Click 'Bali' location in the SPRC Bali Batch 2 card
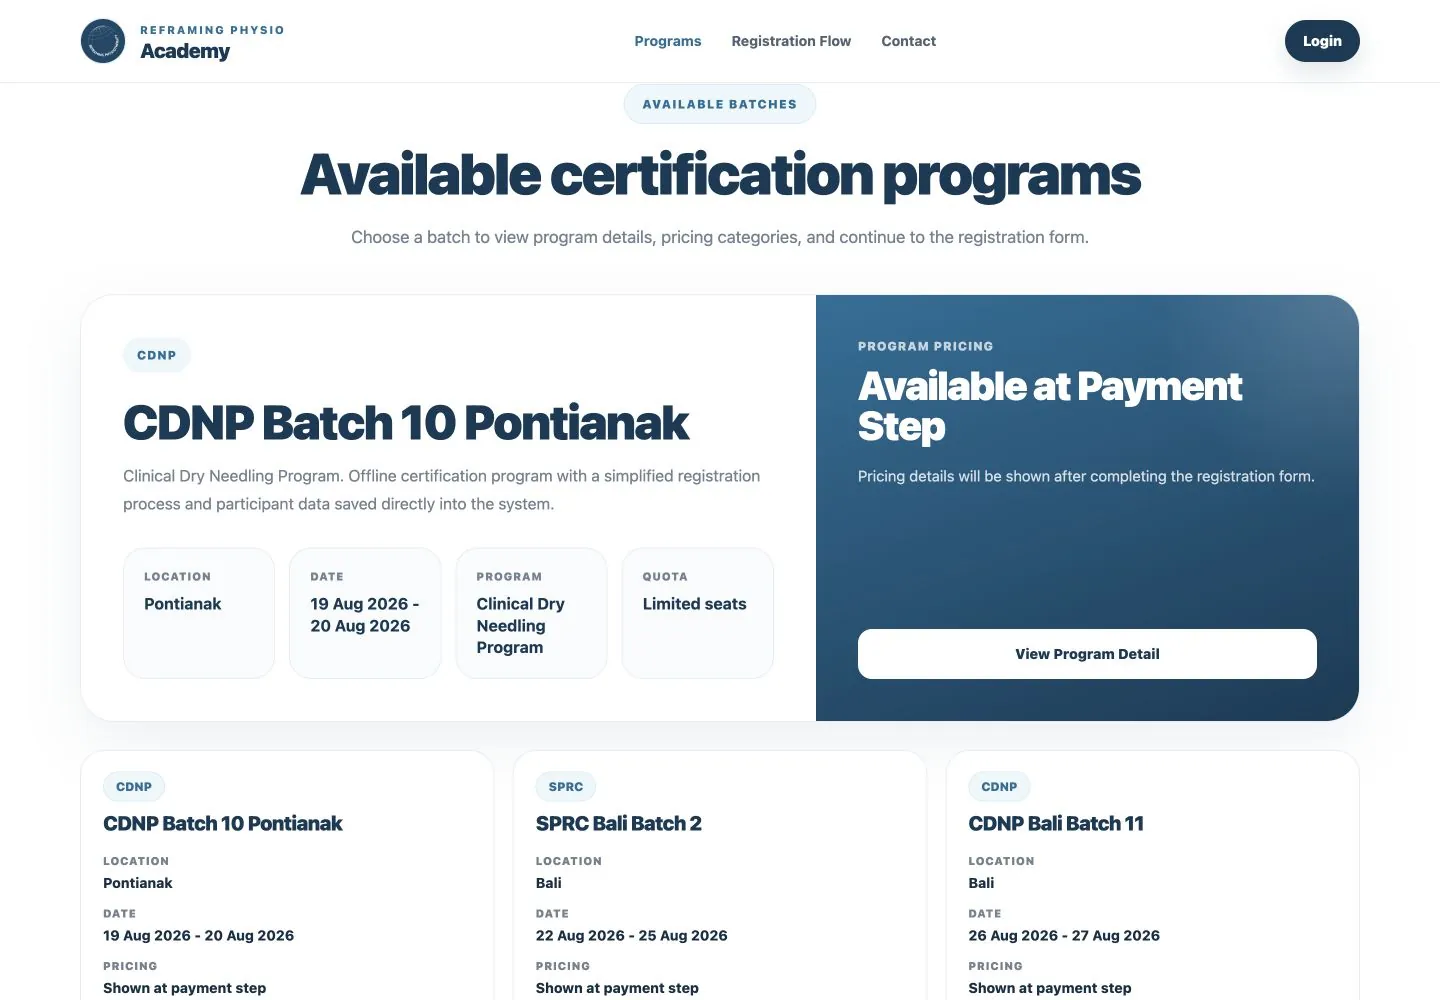1440x1000 pixels. click(549, 883)
